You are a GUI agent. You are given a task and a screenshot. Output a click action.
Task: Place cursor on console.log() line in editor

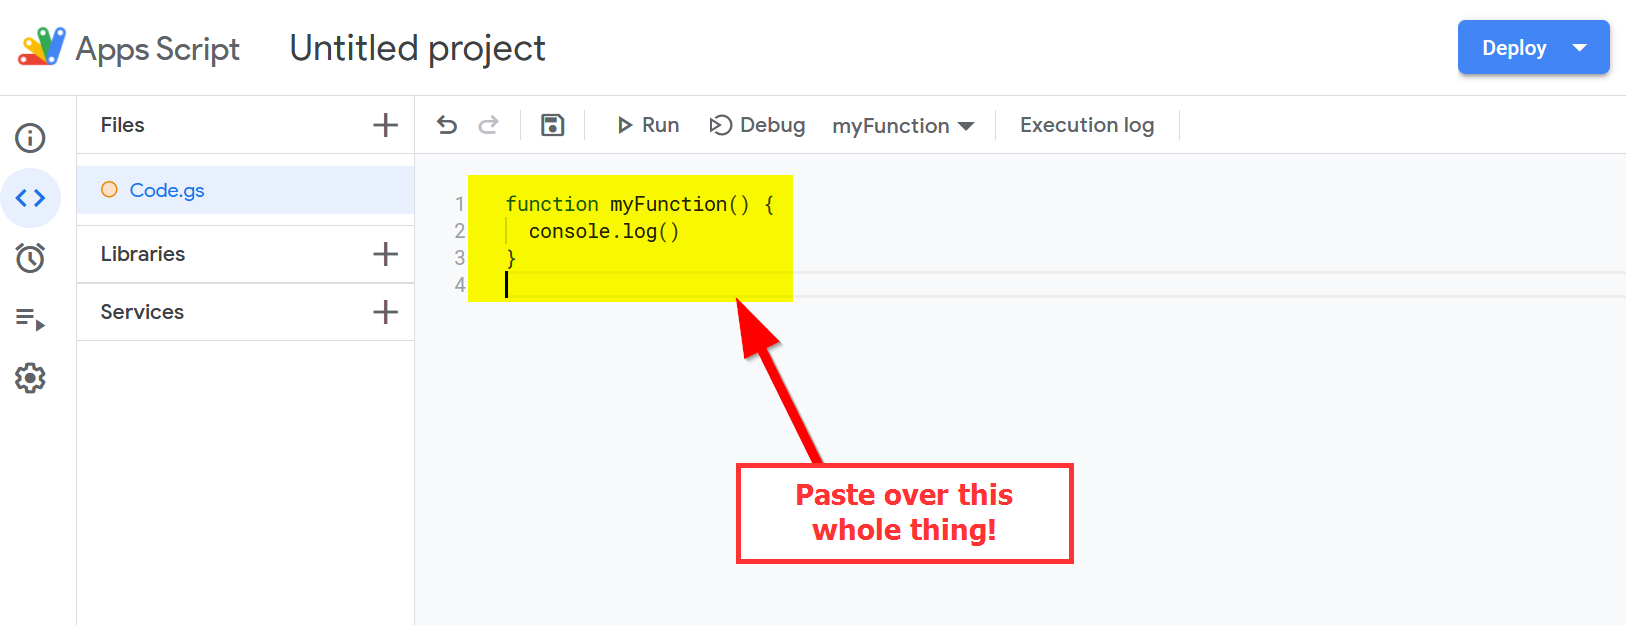(604, 232)
